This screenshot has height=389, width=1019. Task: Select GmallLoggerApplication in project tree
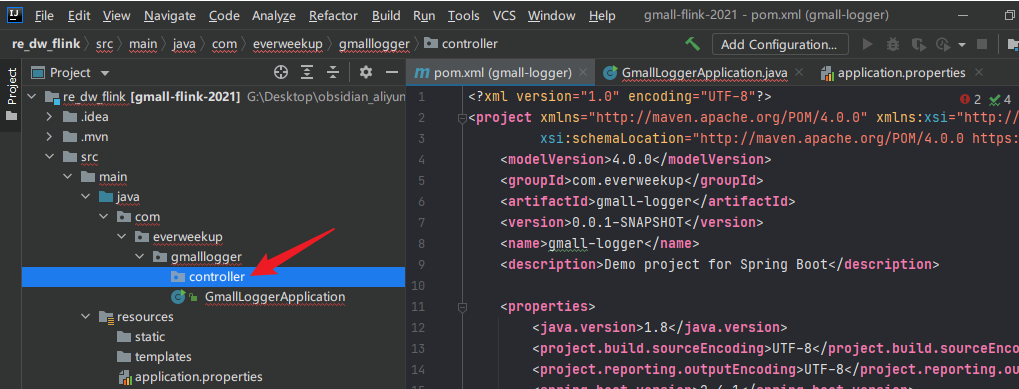[x=275, y=297]
